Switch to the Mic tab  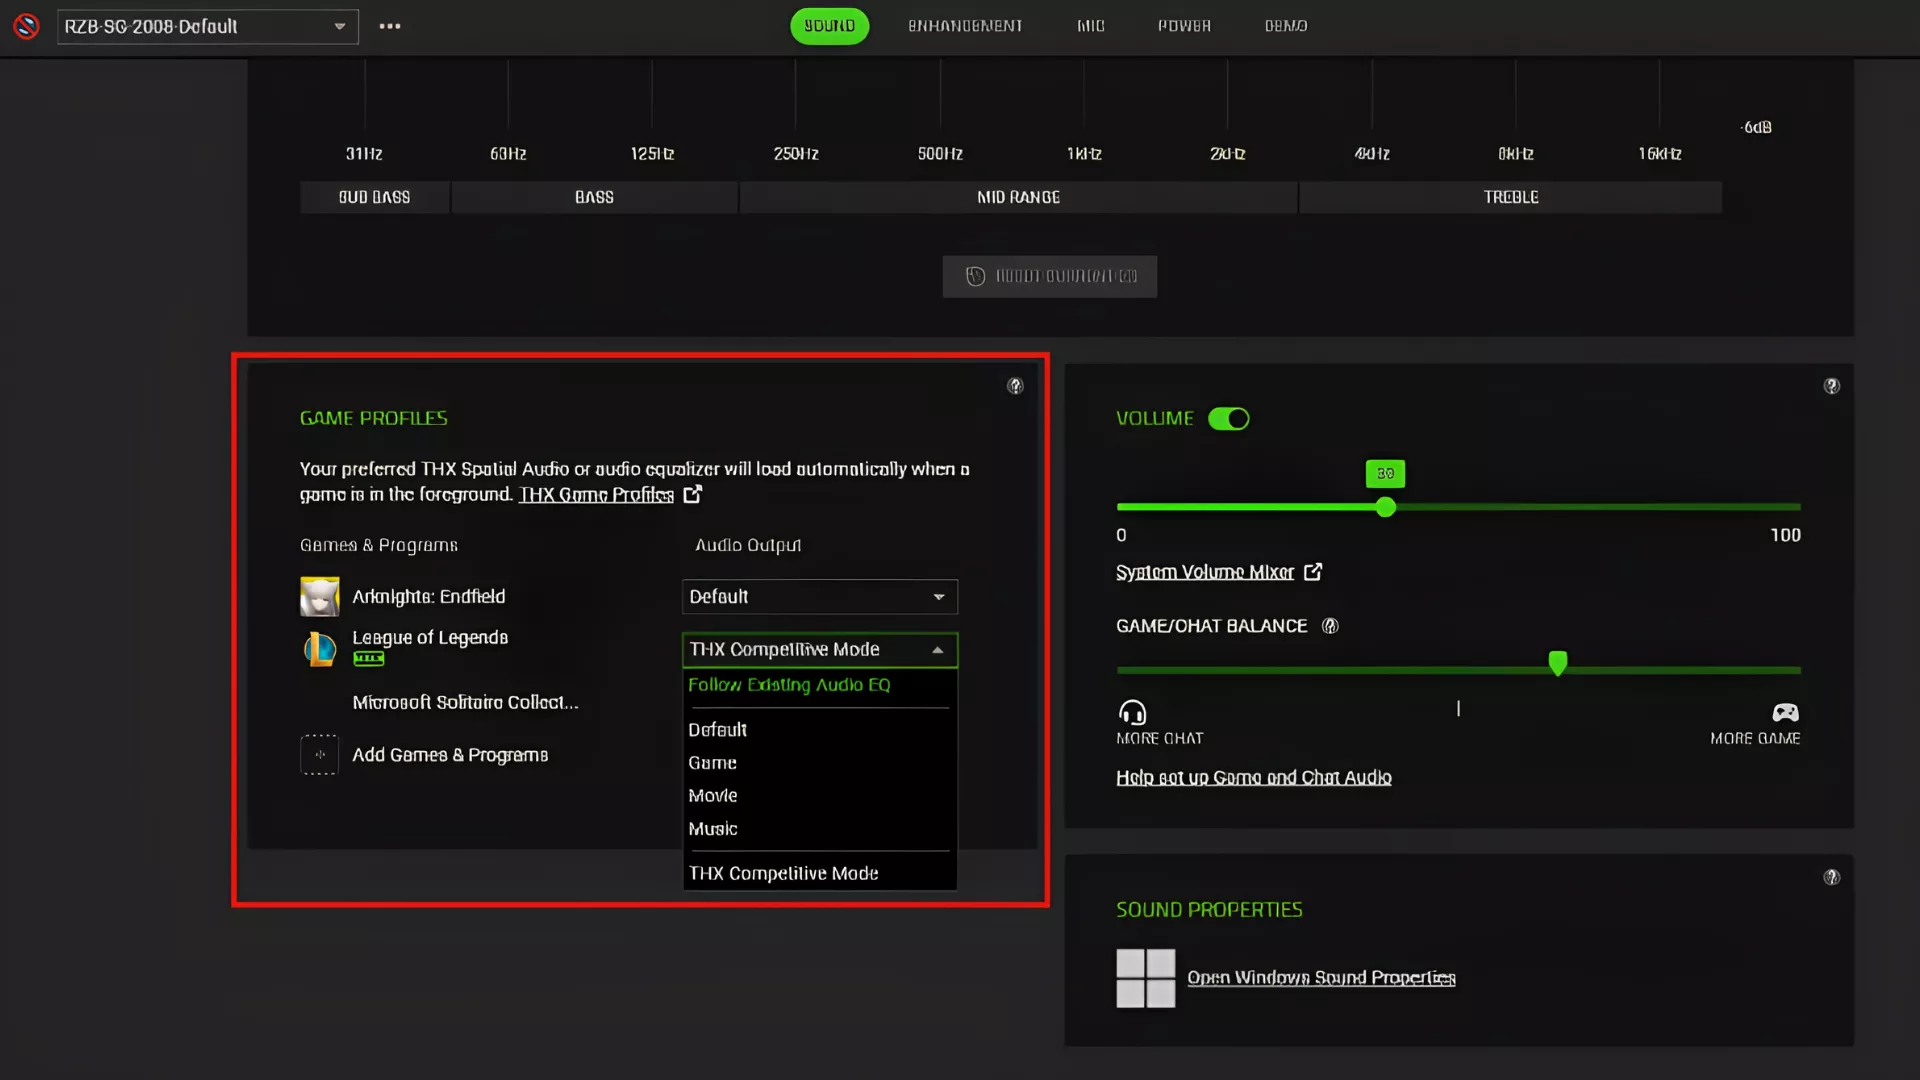coord(1091,26)
